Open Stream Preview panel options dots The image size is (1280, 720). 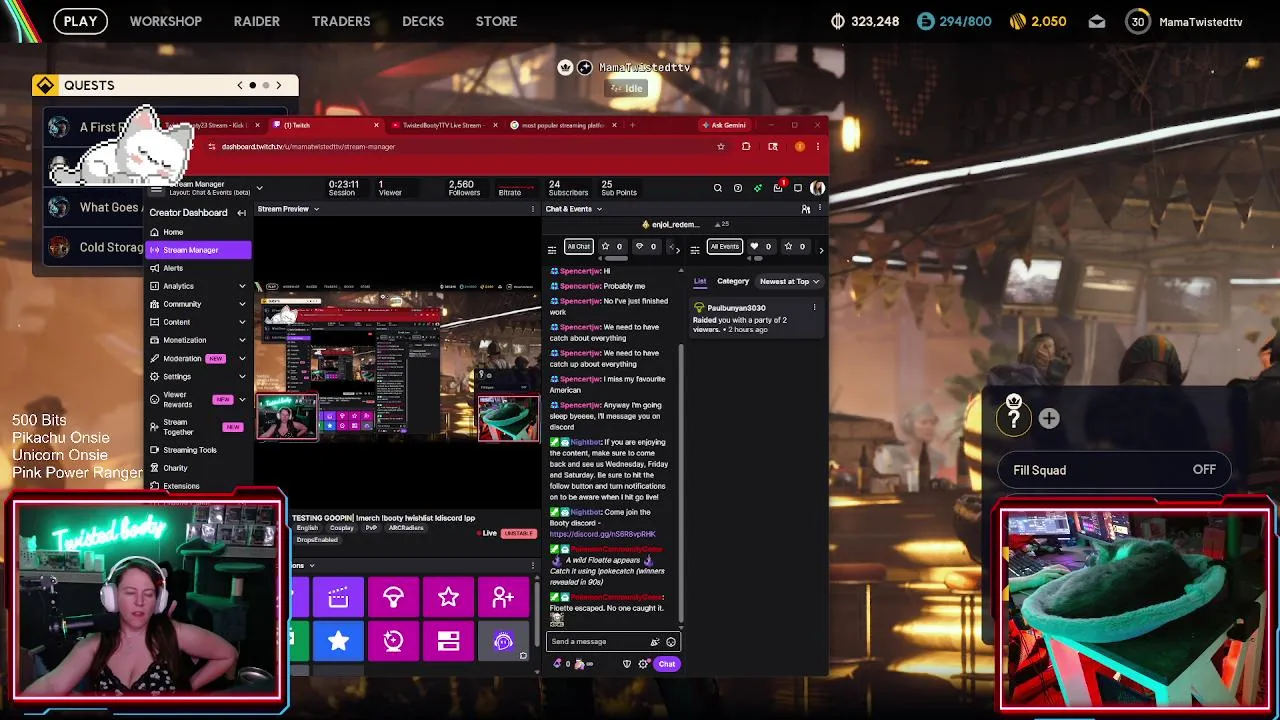tap(533, 209)
